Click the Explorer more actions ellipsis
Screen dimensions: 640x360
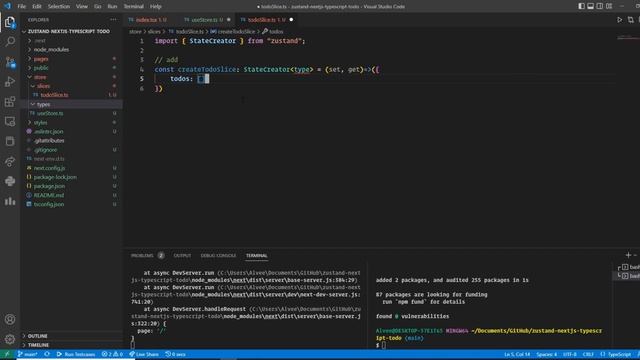tap(113, 20)
